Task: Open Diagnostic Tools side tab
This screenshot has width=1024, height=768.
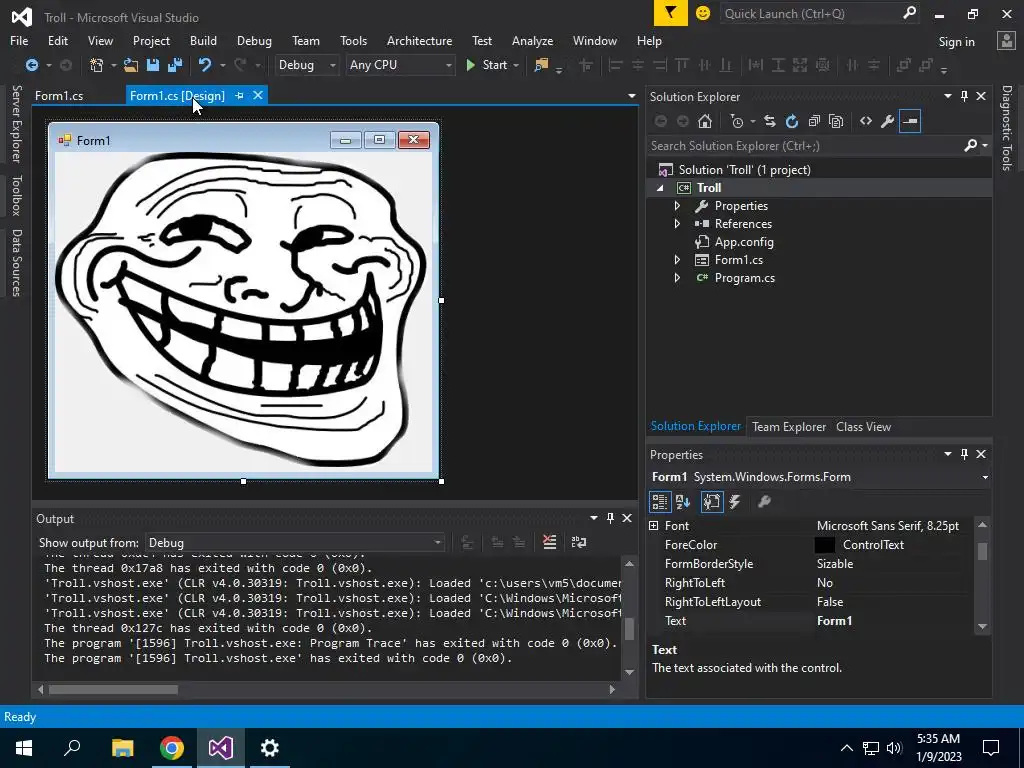Action: [x=1007, y=128]
